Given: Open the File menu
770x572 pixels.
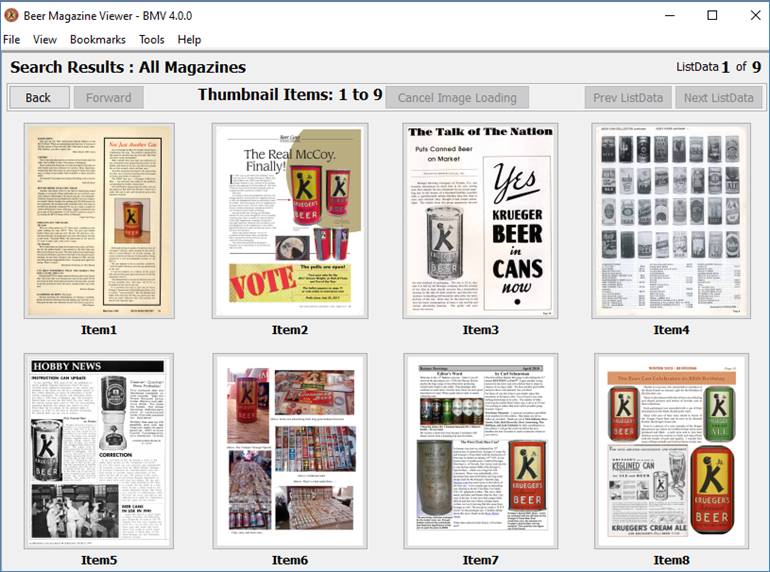Looking at the screenshot, I should tap(11, 39).
